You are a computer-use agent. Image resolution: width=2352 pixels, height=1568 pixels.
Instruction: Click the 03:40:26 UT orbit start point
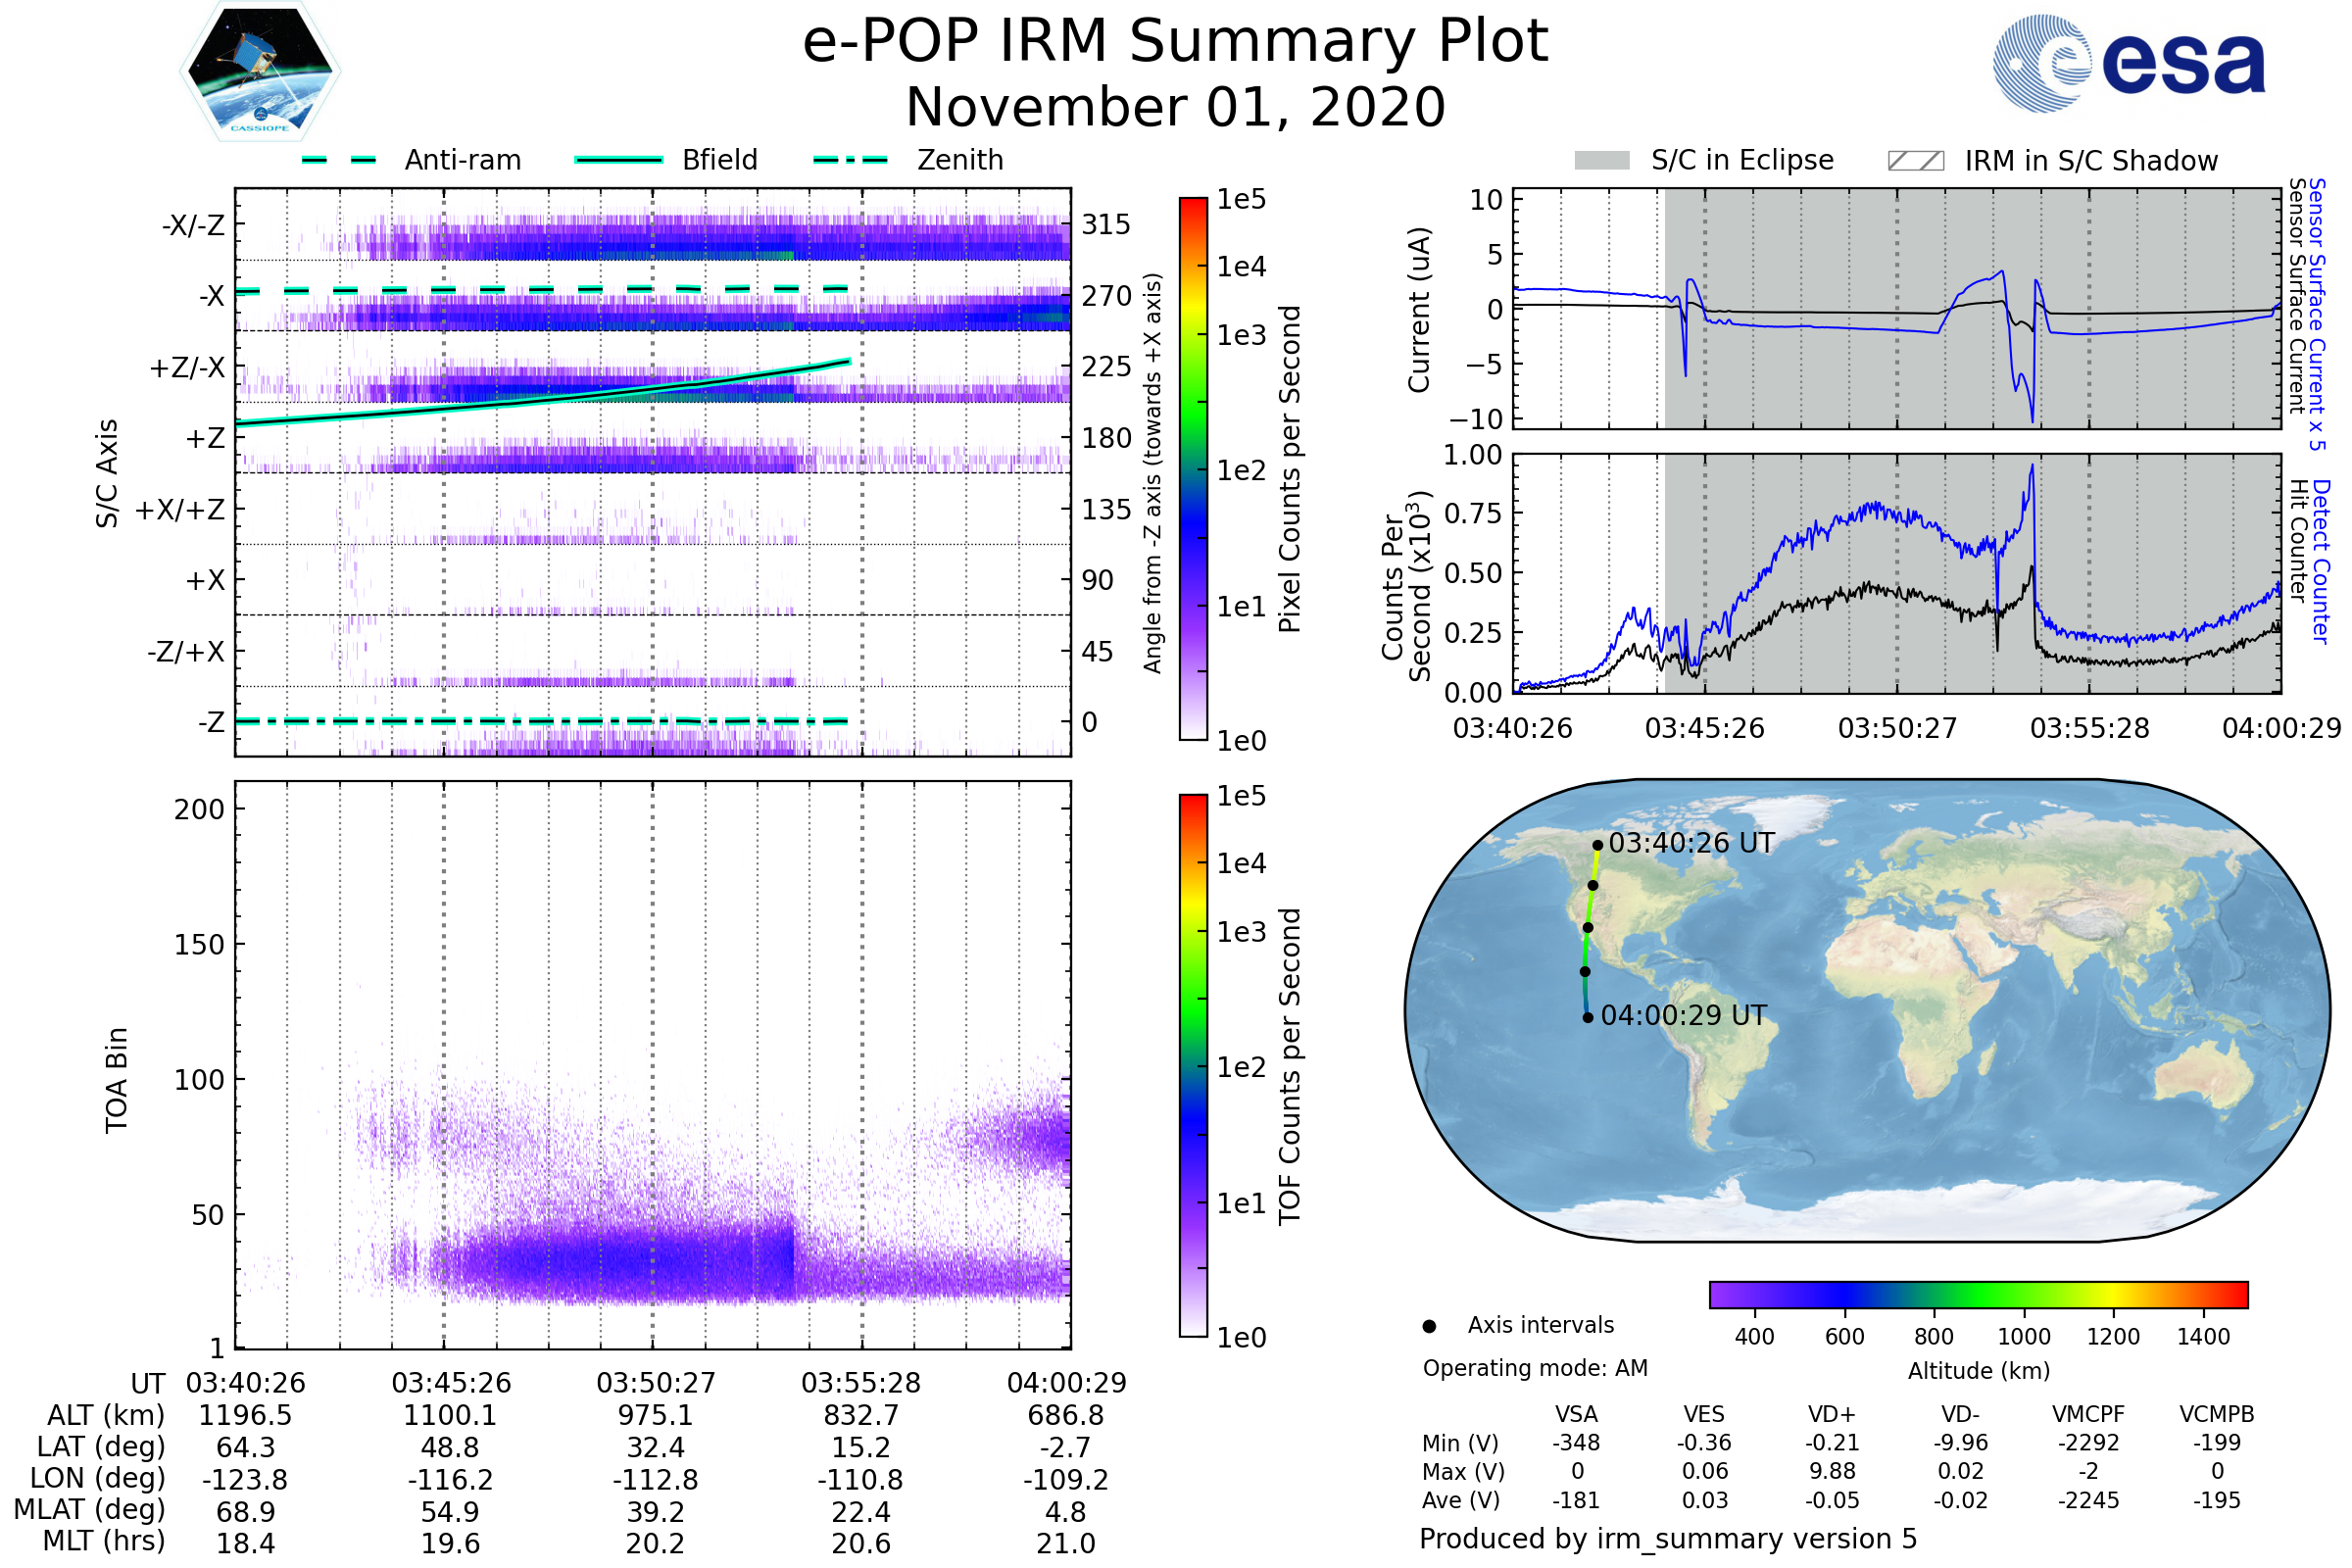(1598, 845)
